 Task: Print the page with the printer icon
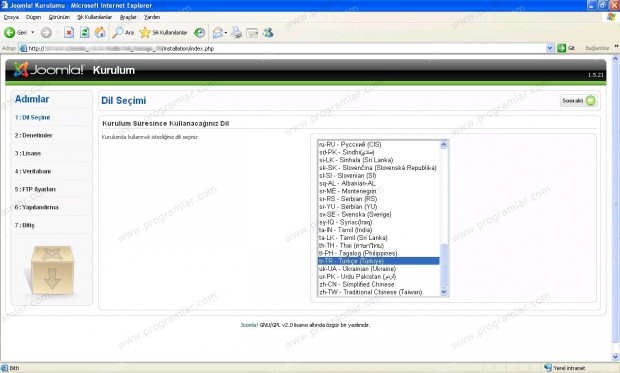236,32
